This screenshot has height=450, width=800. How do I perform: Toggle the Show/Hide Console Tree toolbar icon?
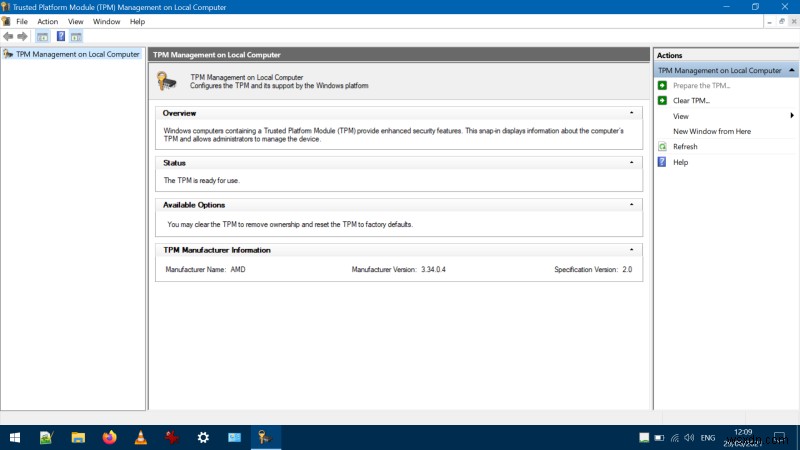click(42, 37)
